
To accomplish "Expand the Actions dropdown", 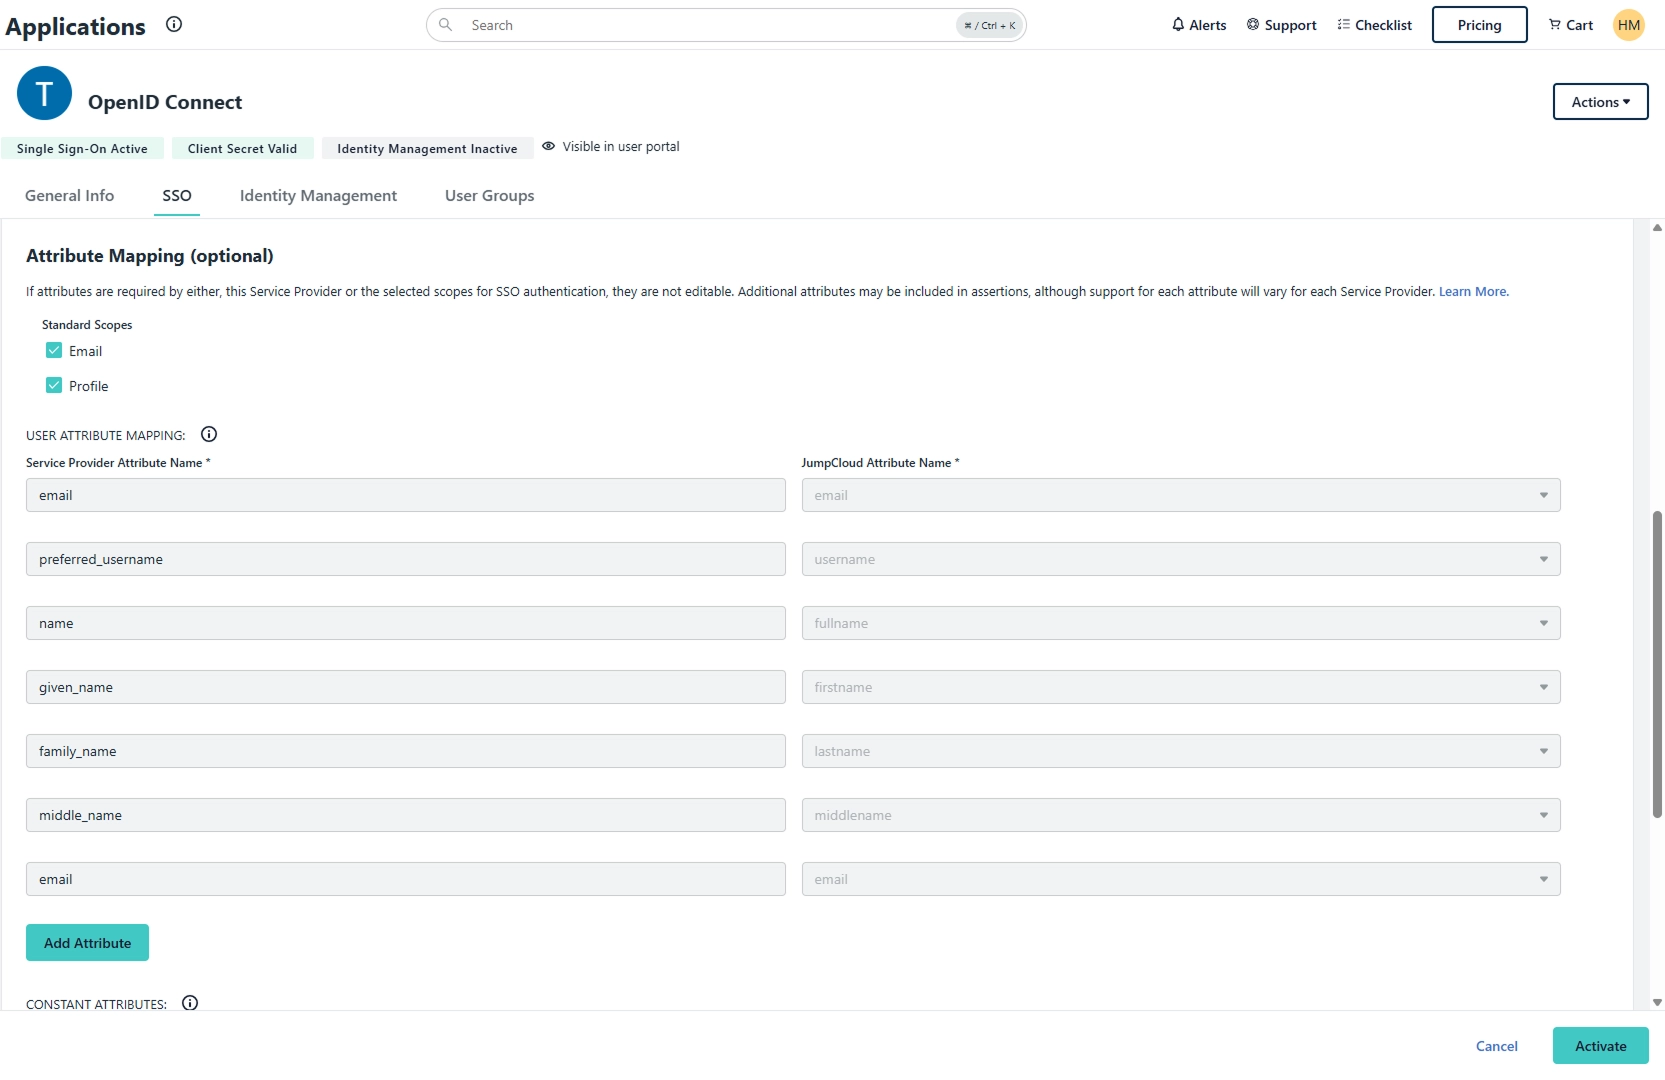I will pos(1600,102).
